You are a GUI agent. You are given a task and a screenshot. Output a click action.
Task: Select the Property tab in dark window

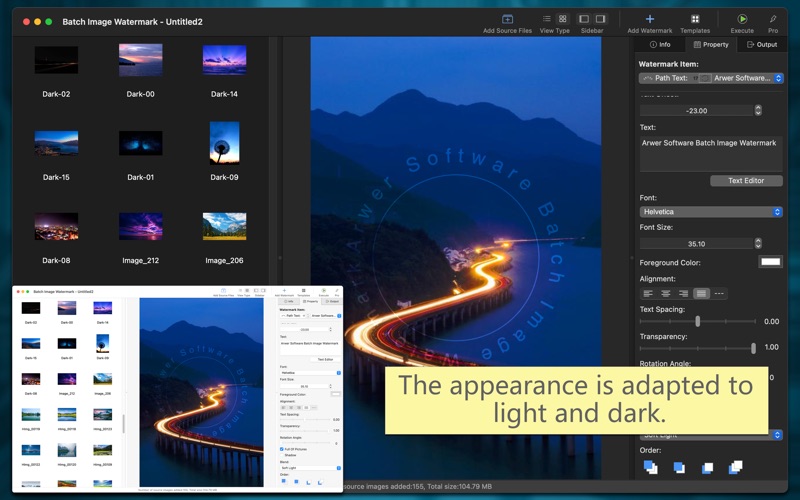click(x=711, y=44)
